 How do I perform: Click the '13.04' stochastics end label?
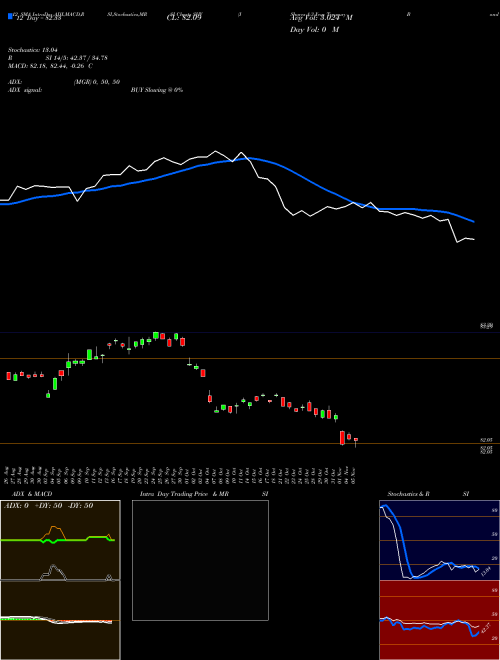tap(485, 572)
